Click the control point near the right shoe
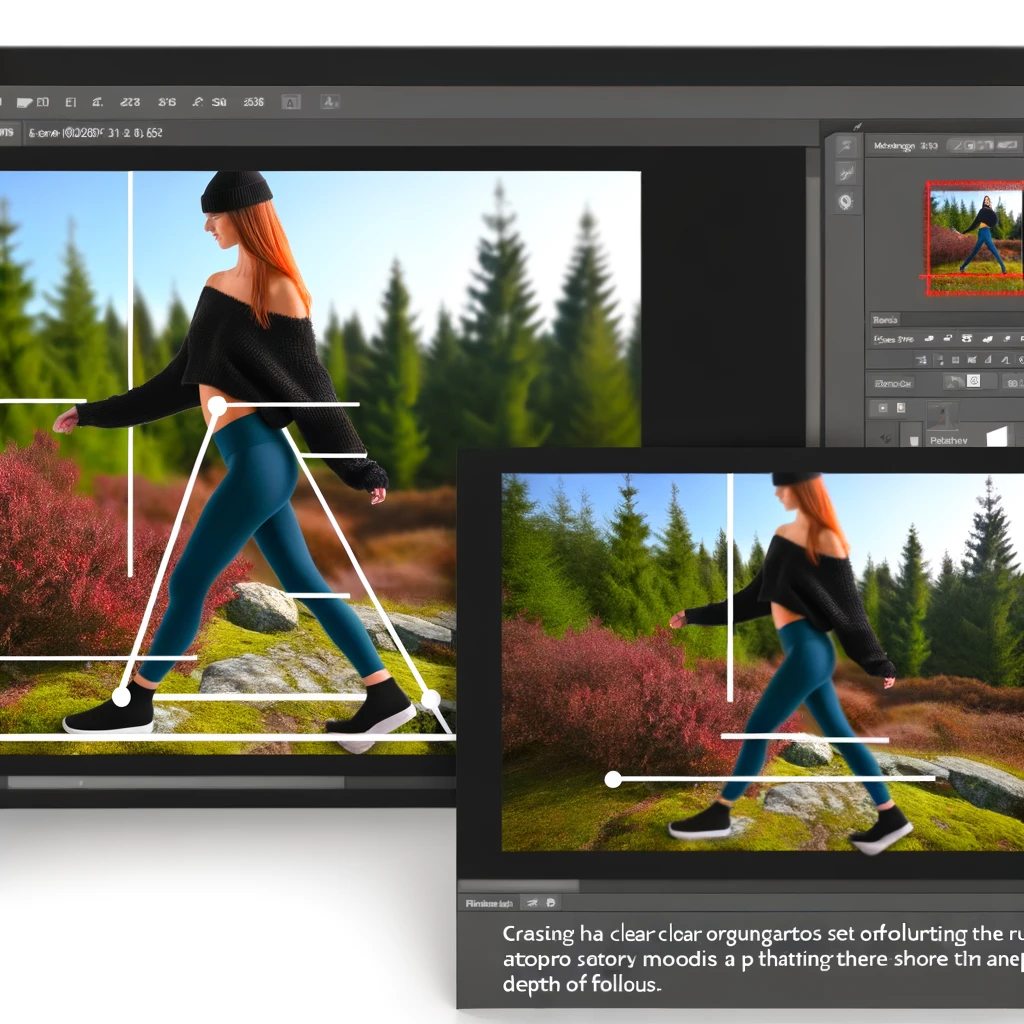This screenshot has height=1024, width=1024. tap(431, 700)
